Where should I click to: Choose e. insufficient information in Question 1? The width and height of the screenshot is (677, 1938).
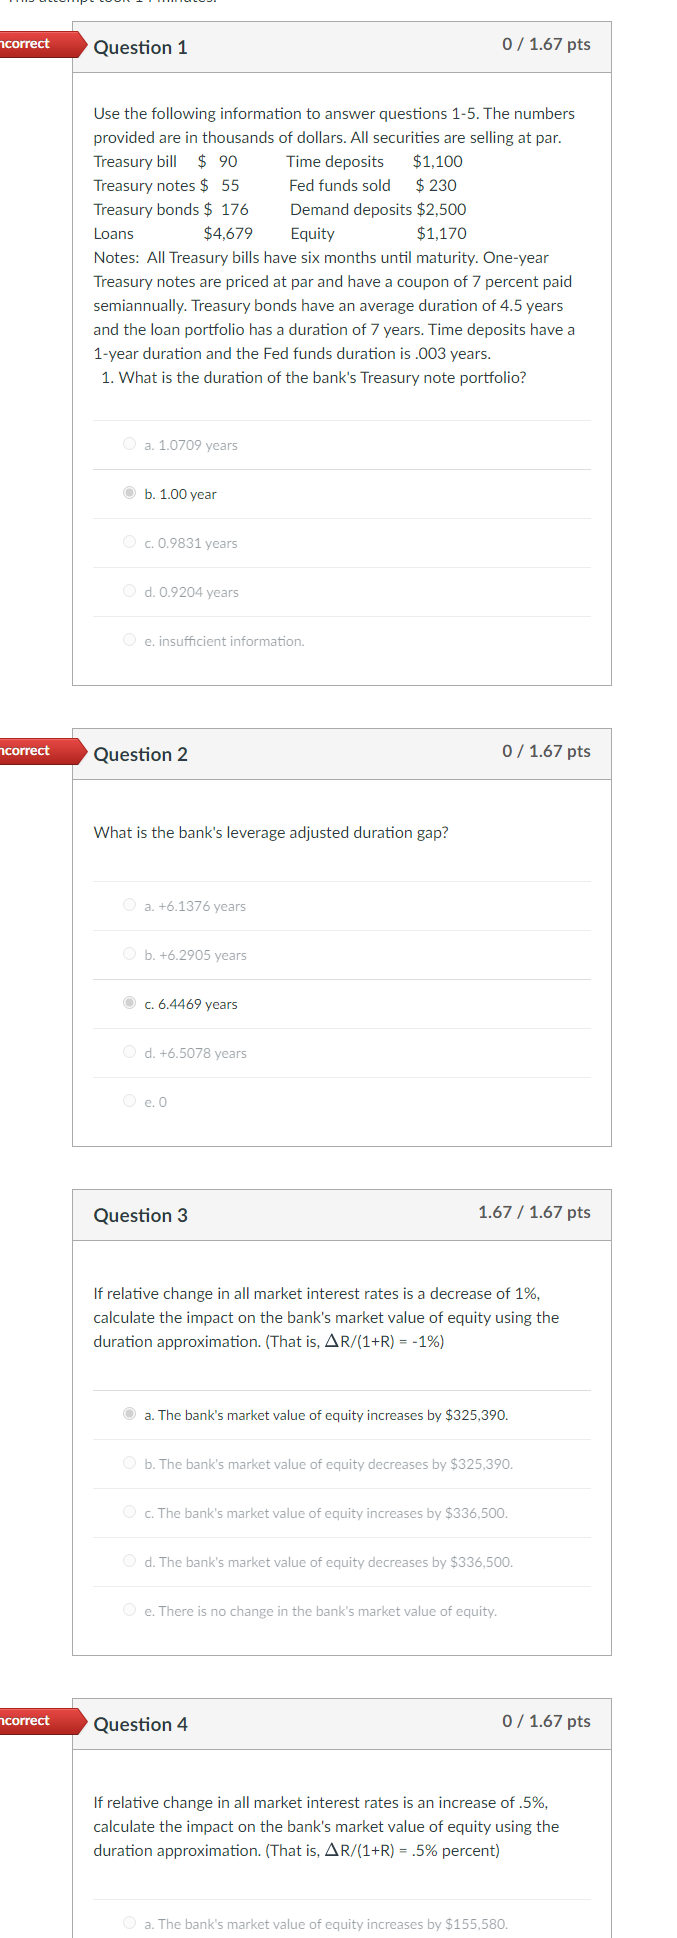point(129,639)
